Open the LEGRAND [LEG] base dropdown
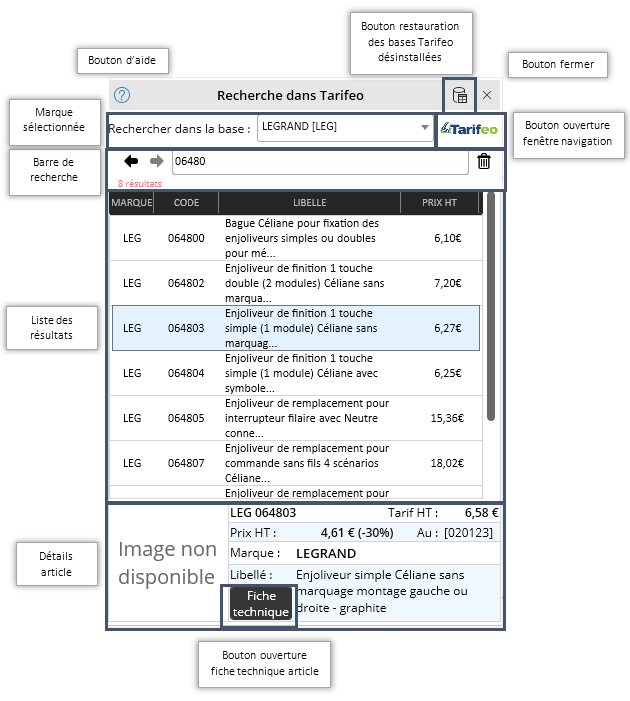 (x=345, y=128)
